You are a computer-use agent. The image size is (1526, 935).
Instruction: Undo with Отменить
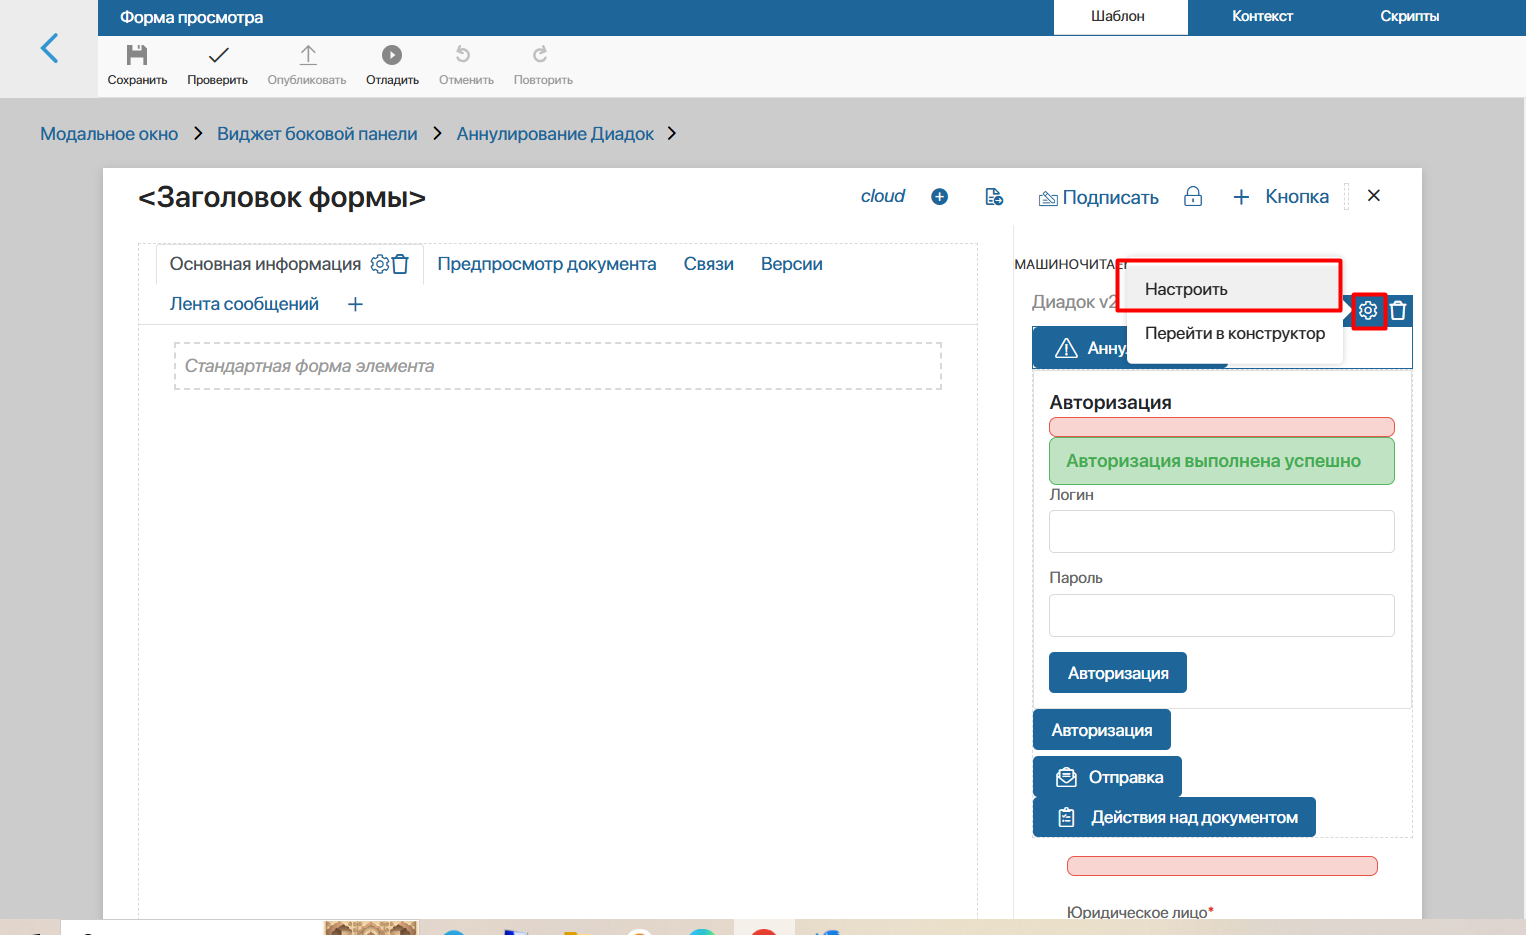pyautogui.click(x=466, y=65)
